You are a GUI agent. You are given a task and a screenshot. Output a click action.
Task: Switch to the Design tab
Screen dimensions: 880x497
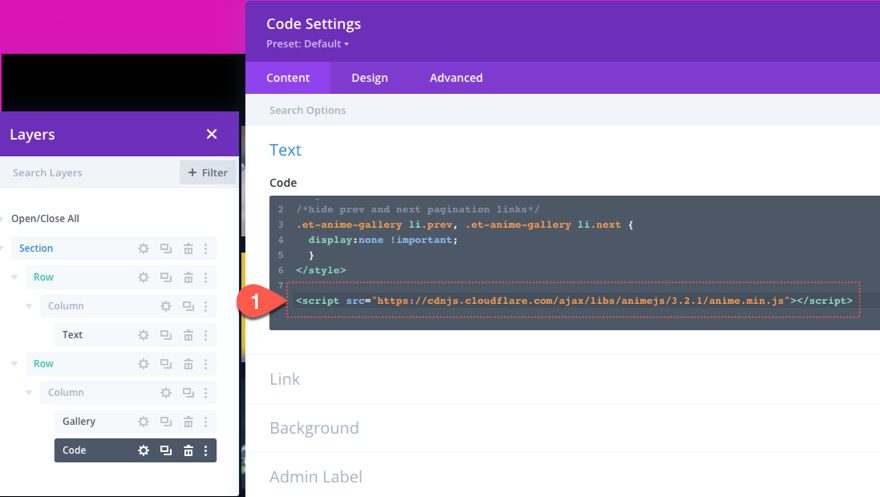pos(369,78)
